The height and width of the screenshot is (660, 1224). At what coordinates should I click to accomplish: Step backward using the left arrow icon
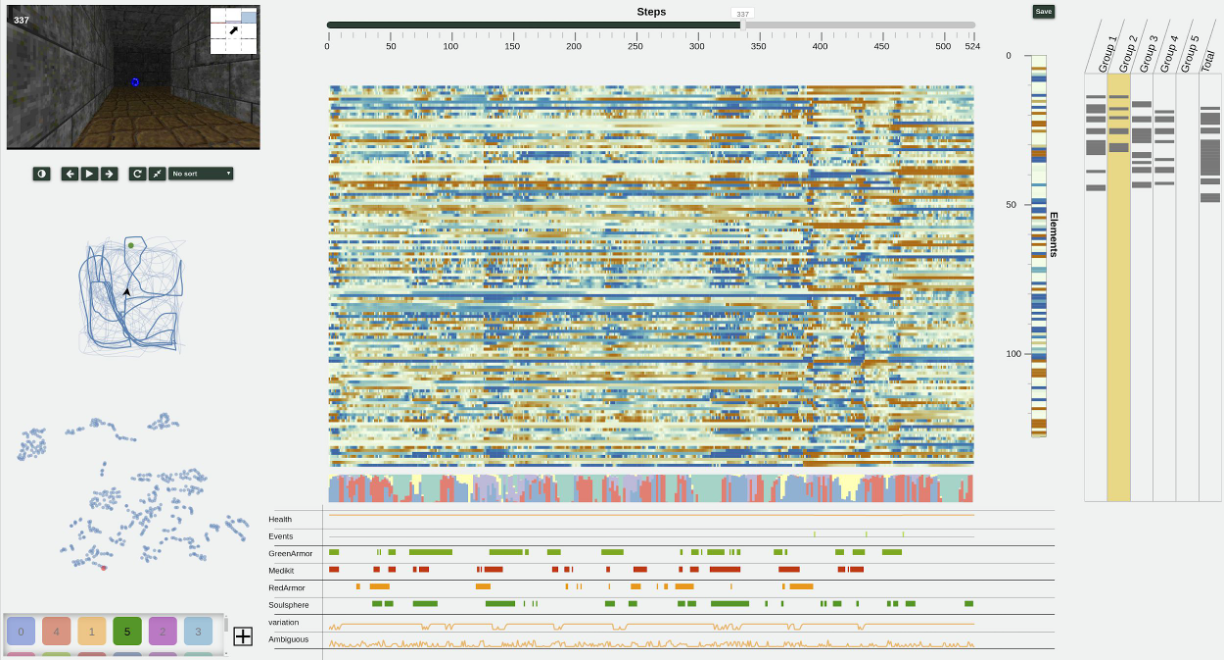point(69,173)
